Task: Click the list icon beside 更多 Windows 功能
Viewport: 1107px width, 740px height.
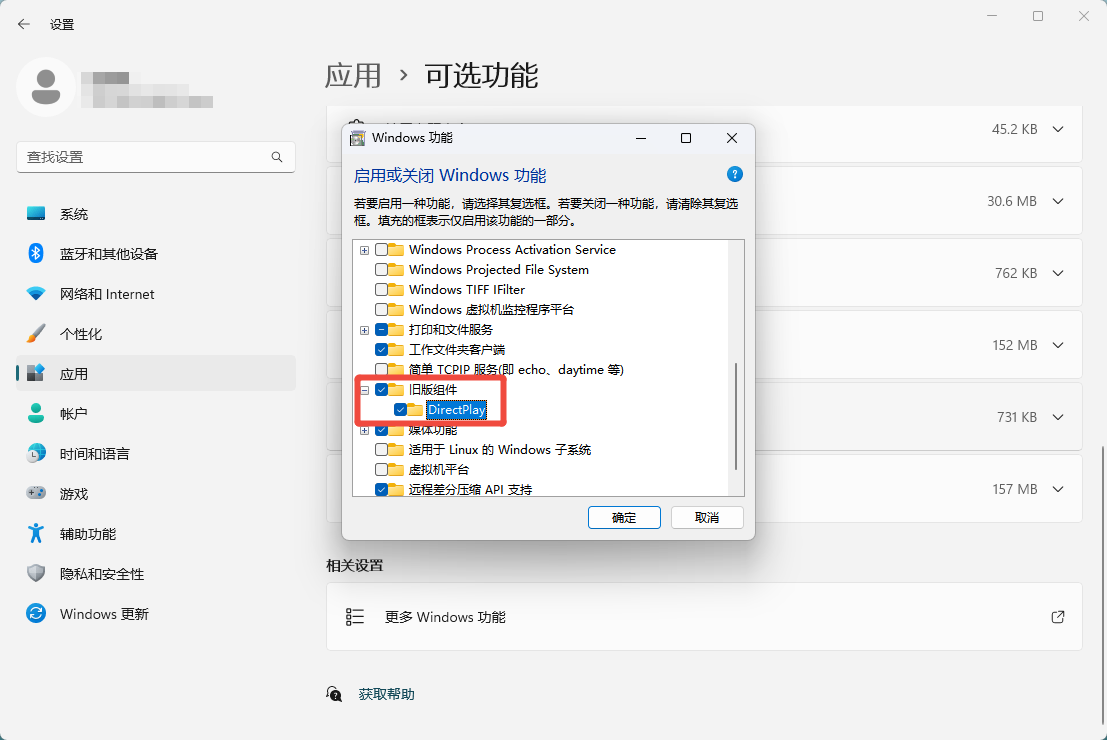Action: coord(354,617)
